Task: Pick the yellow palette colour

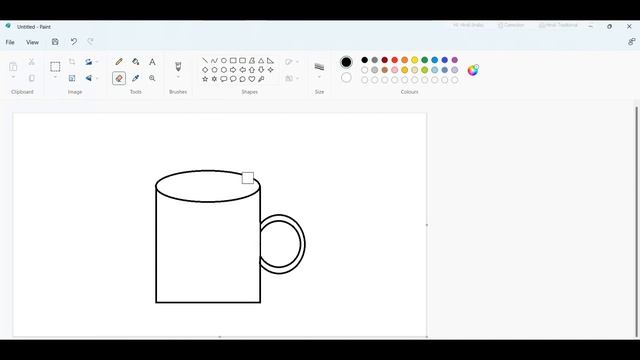Action: coord(415,60)
